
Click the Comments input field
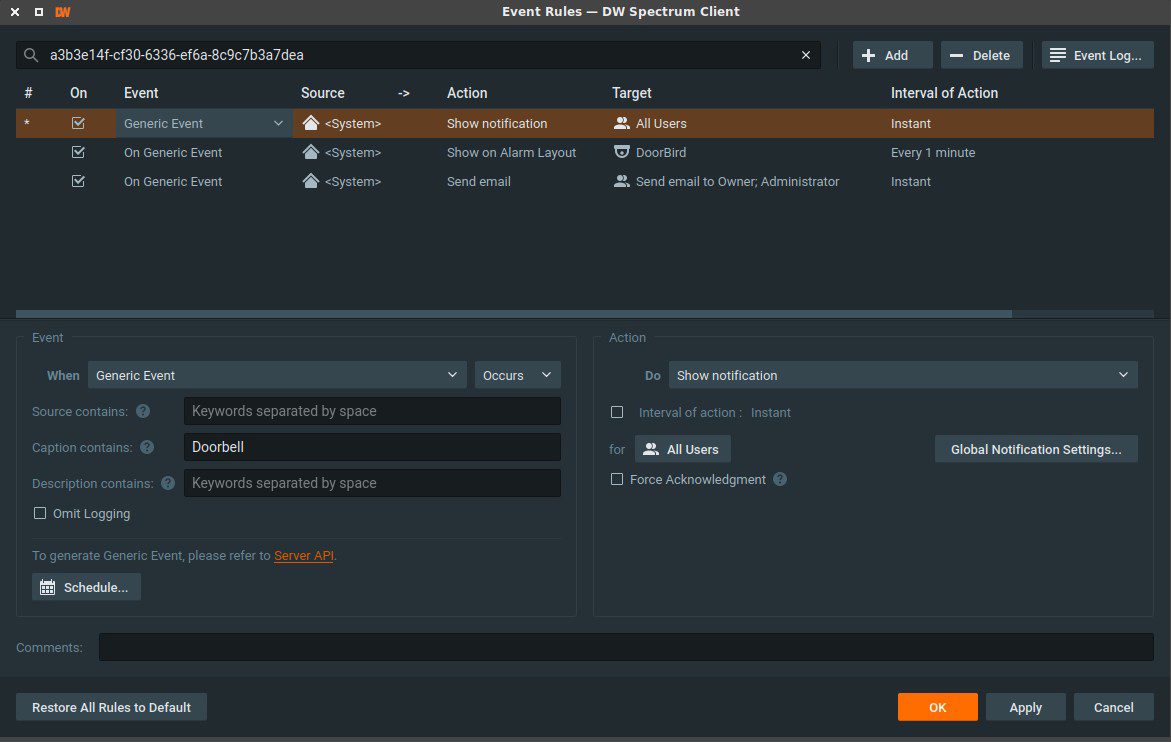coord(626,647)
